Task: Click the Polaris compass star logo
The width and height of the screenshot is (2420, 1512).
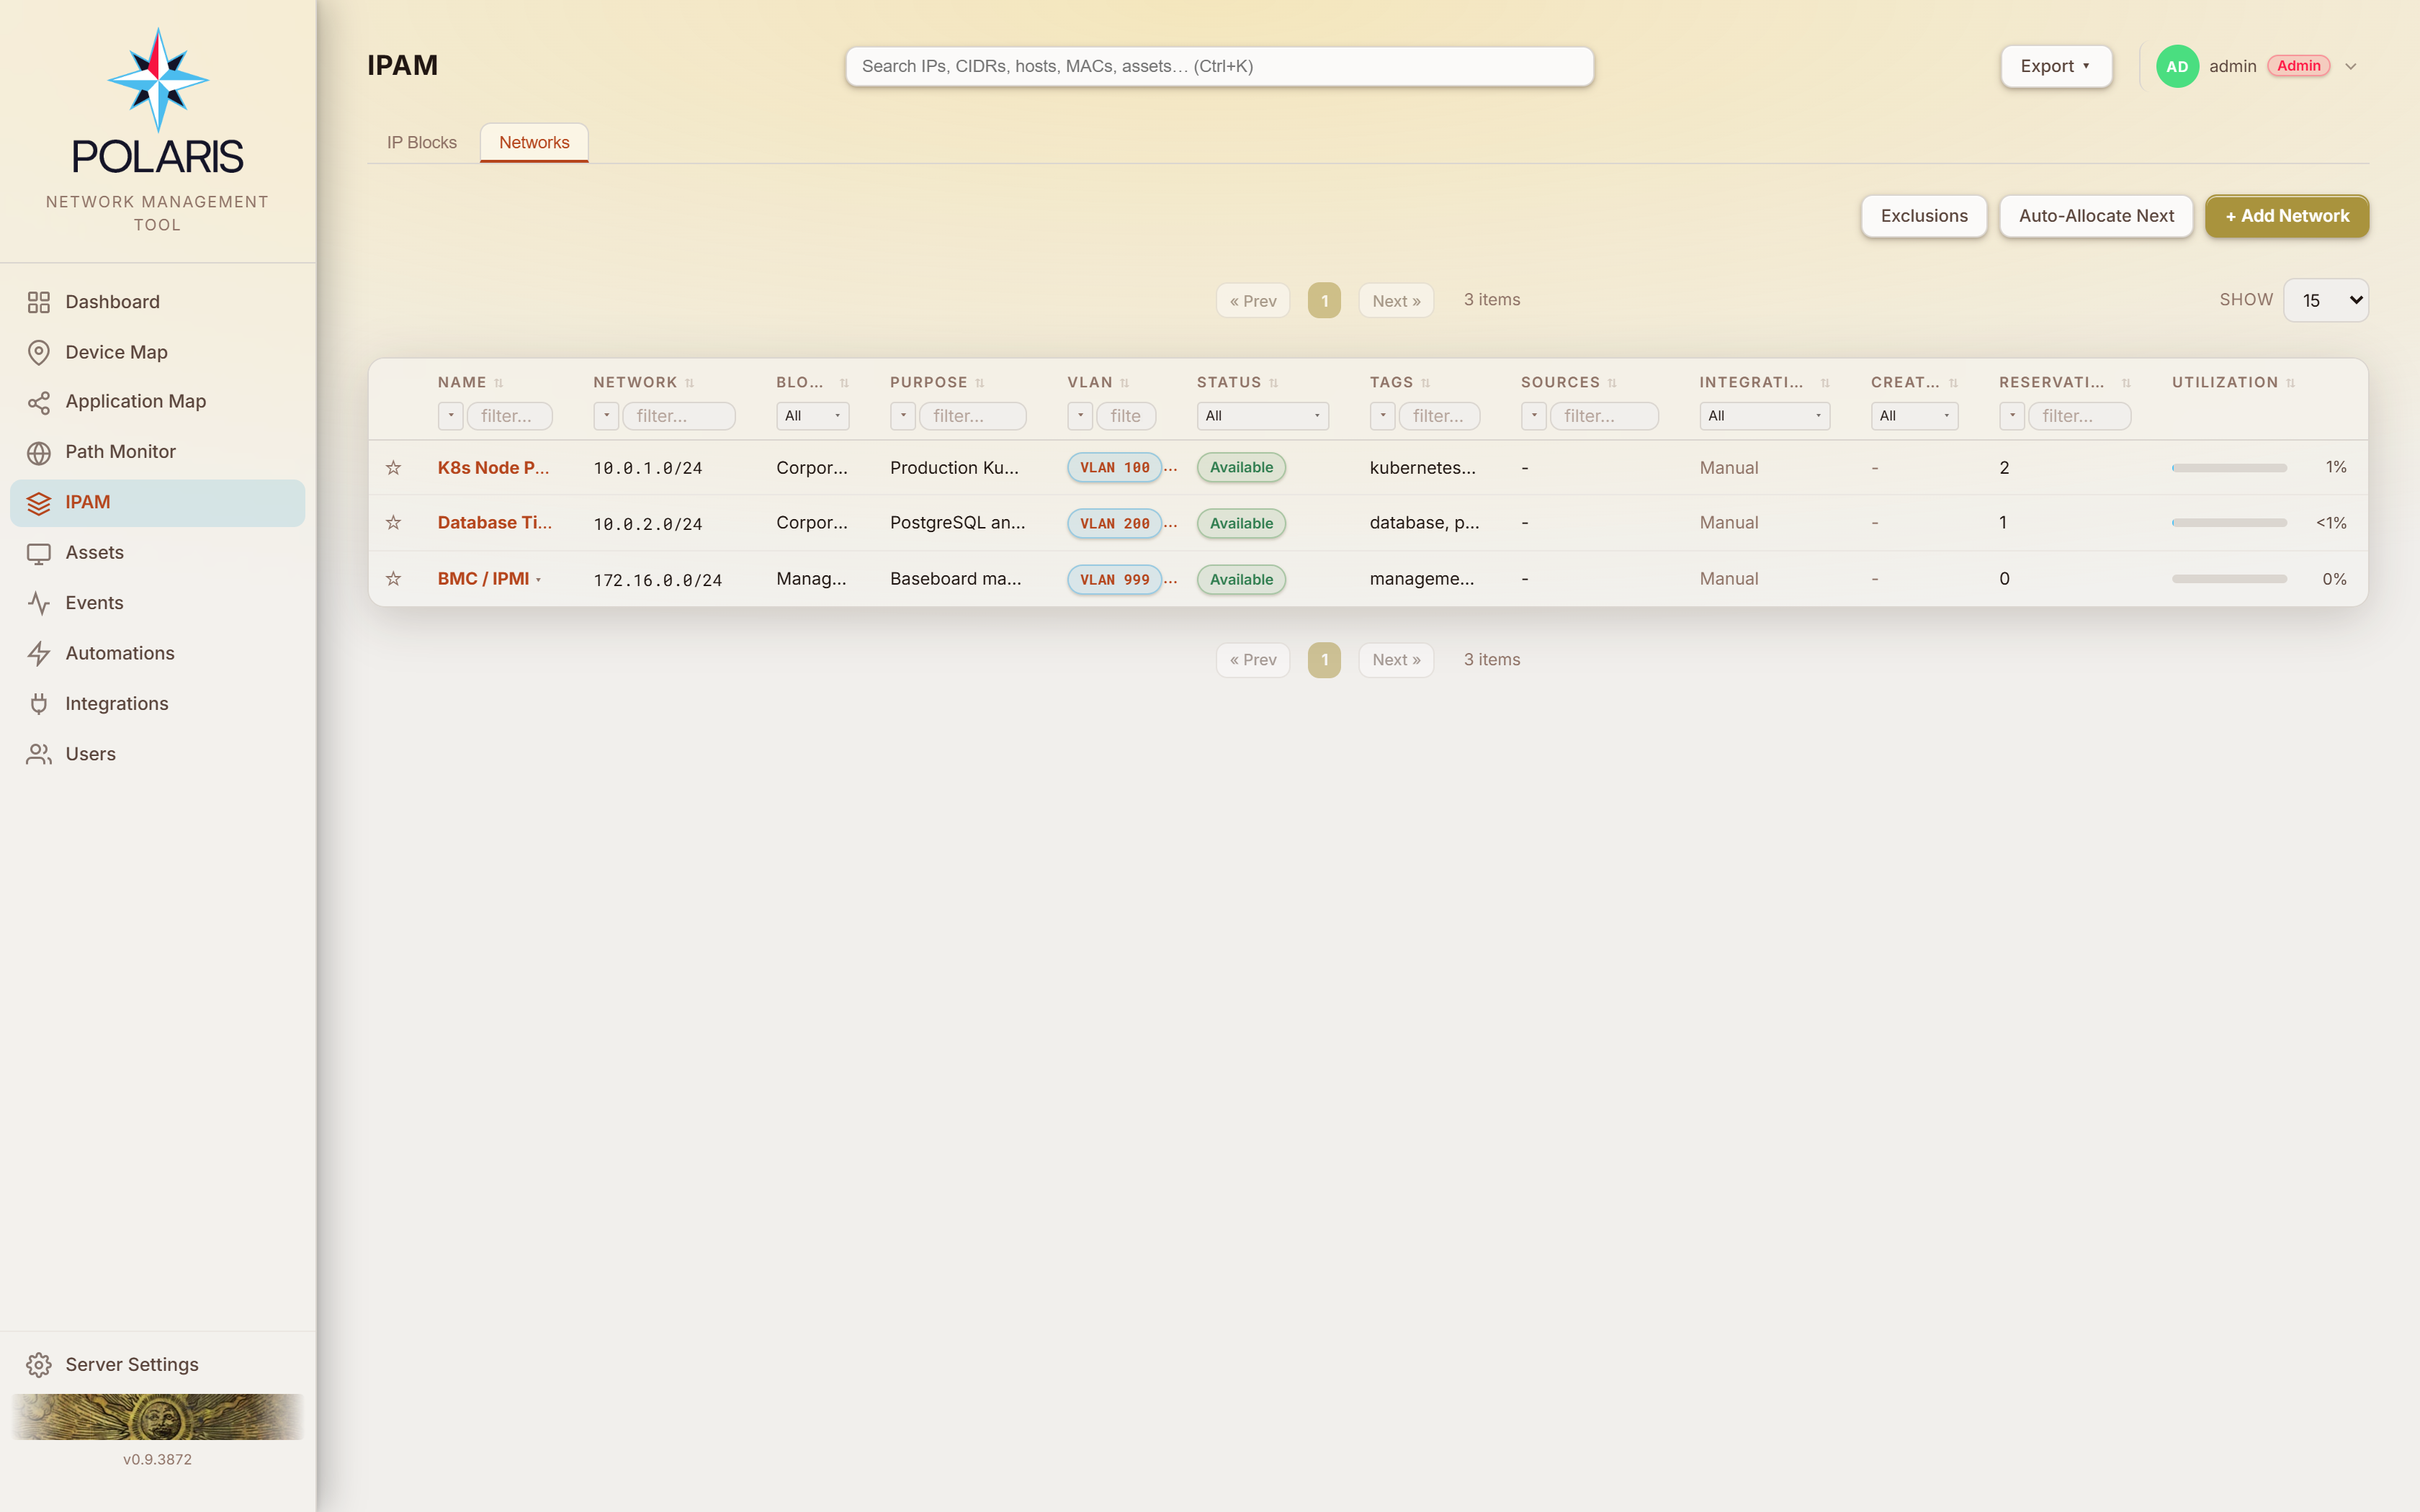Action: (158, 80)
